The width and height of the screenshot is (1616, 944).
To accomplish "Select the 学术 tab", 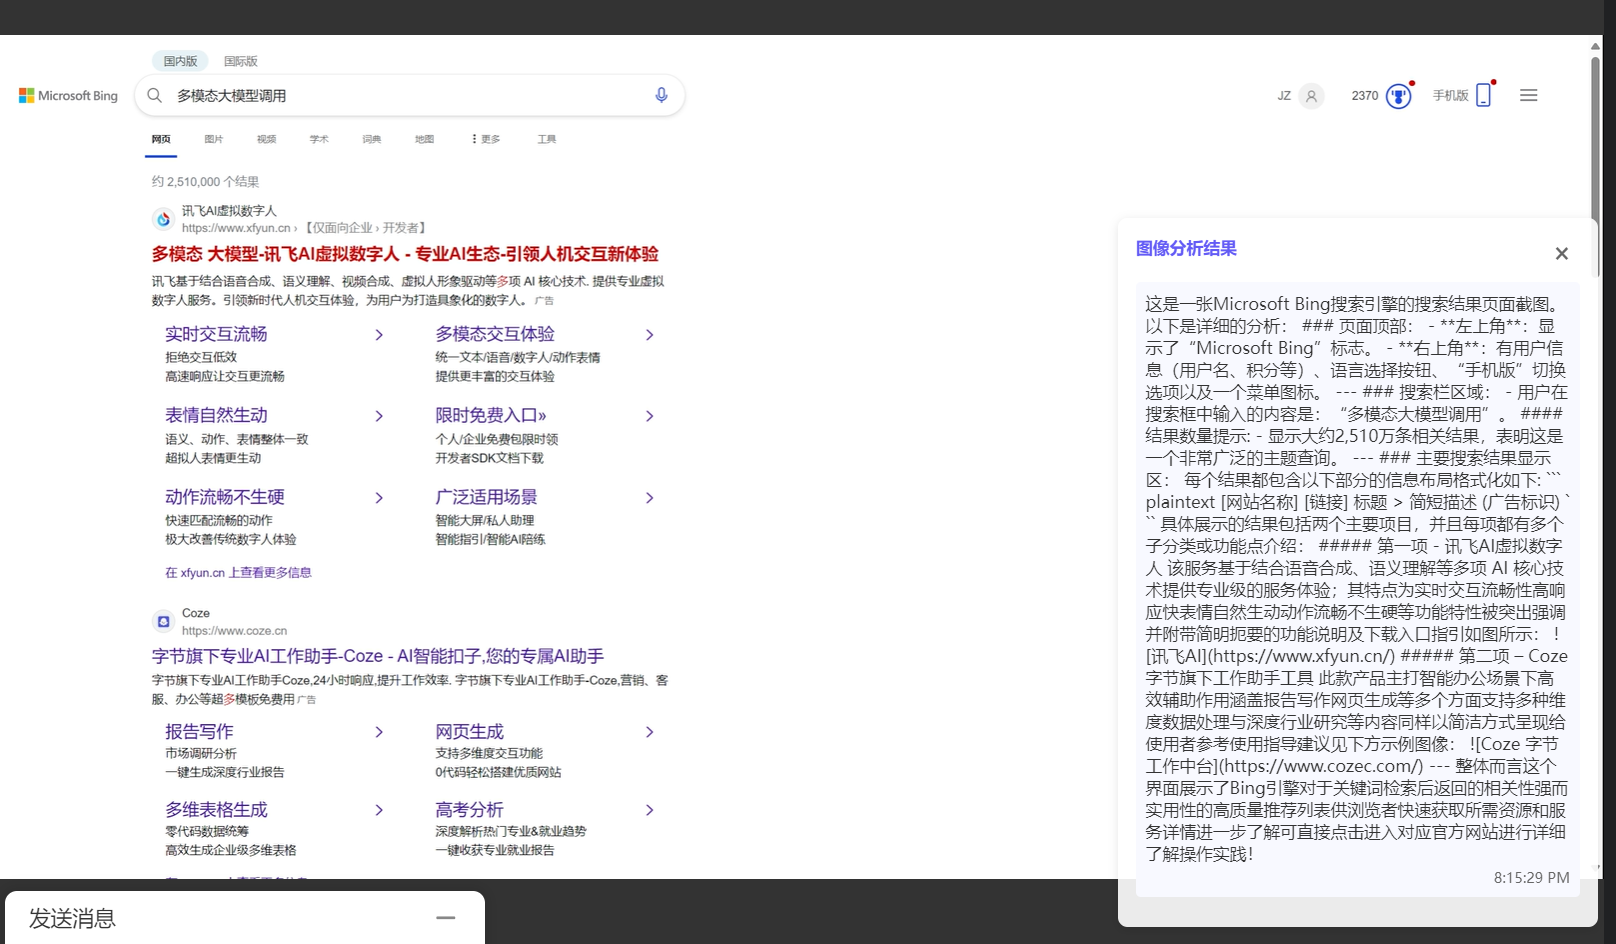I will (x=319, y=139).
